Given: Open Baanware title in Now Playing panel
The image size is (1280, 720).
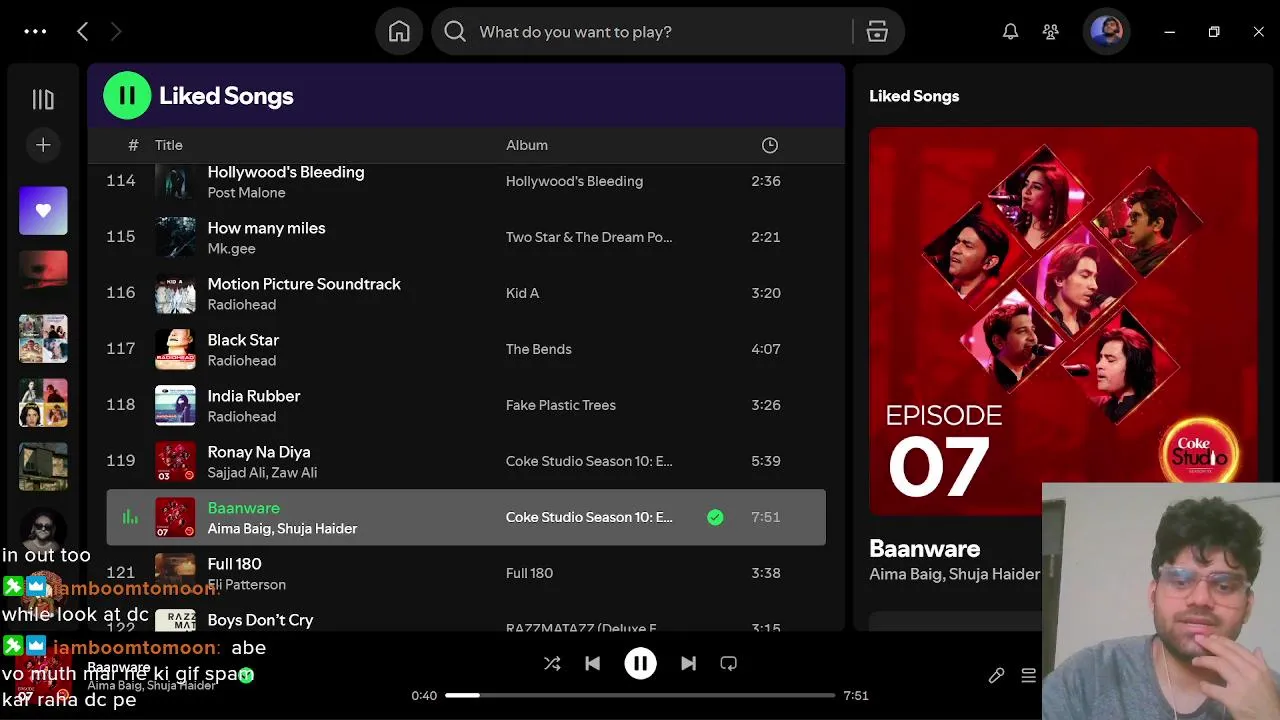Looking at the screenshot, I should pyautogui.click(x=924, y=549).
